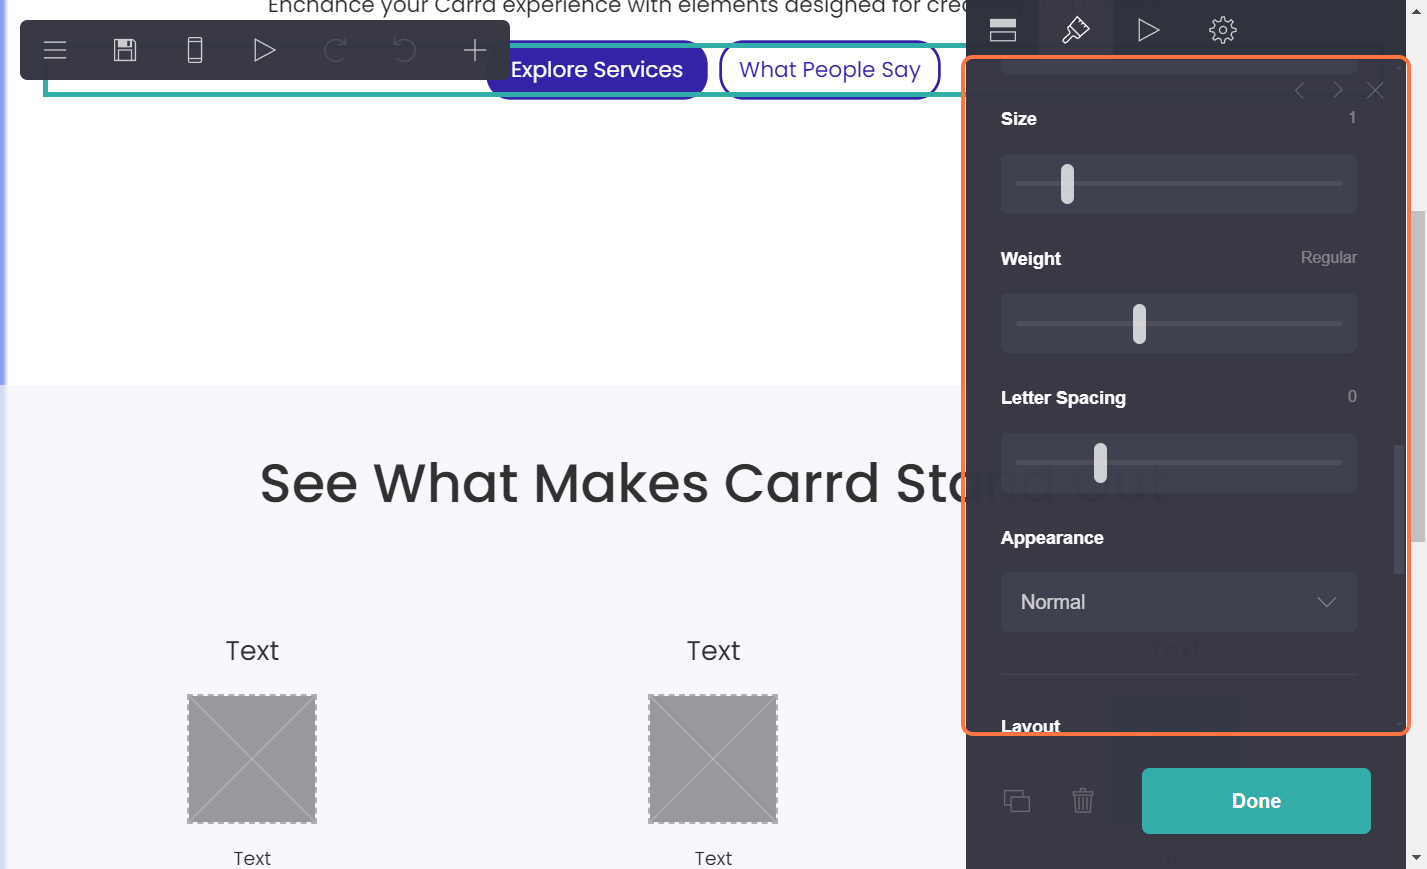Click the duplicate element icon
1427x869 pixels.
click(x=1017, y=801)
